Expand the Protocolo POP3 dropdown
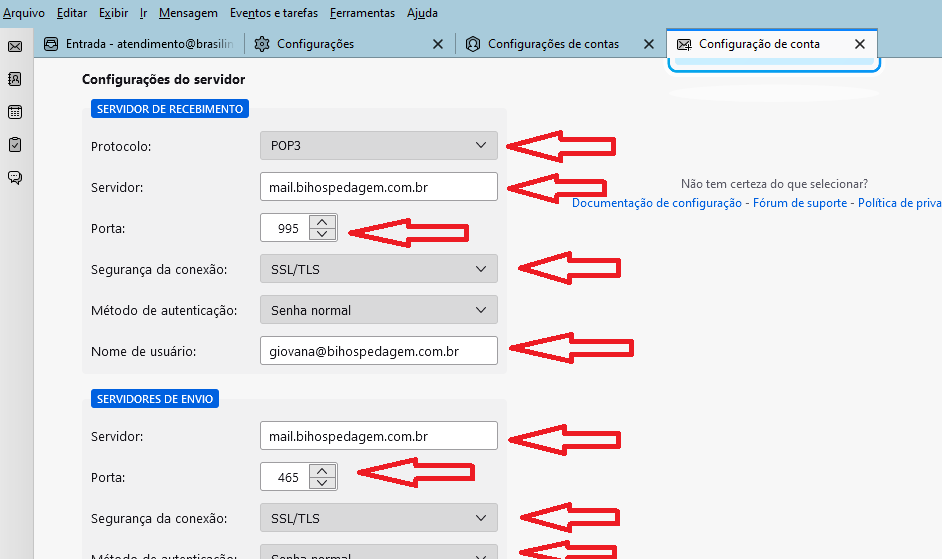942x559 pixels. point(378,145)
